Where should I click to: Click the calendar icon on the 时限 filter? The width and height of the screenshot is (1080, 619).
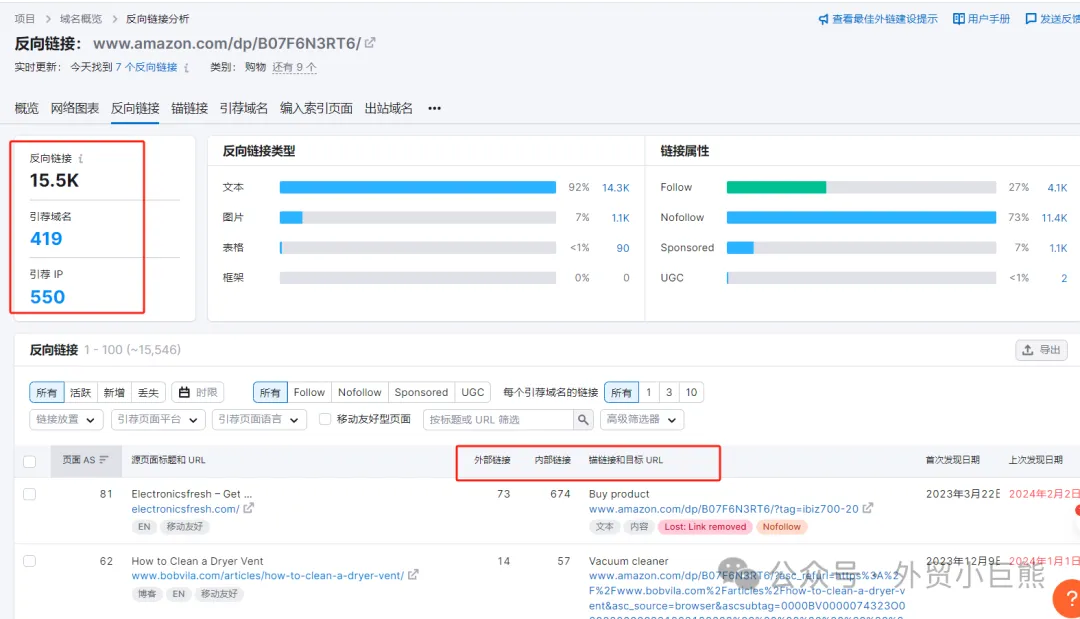[x=184, y=390]
